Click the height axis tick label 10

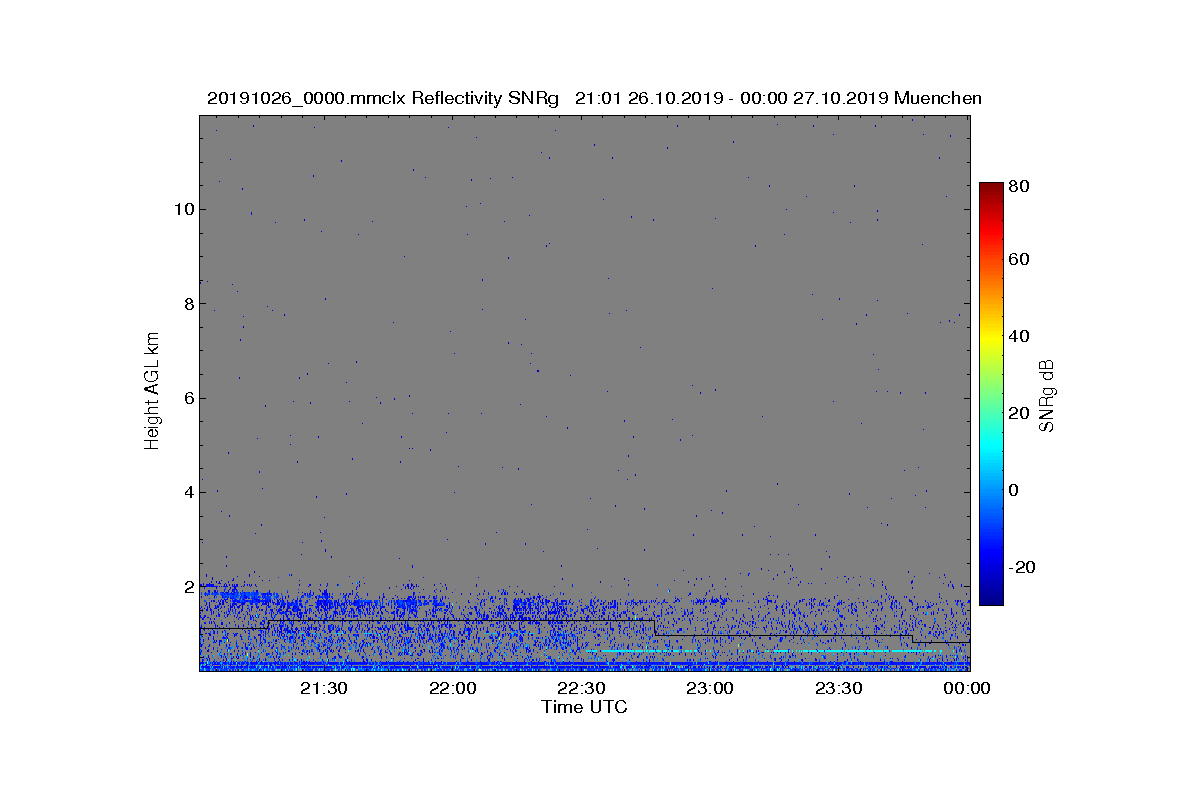pyautogui.click(x=183, y=209)
